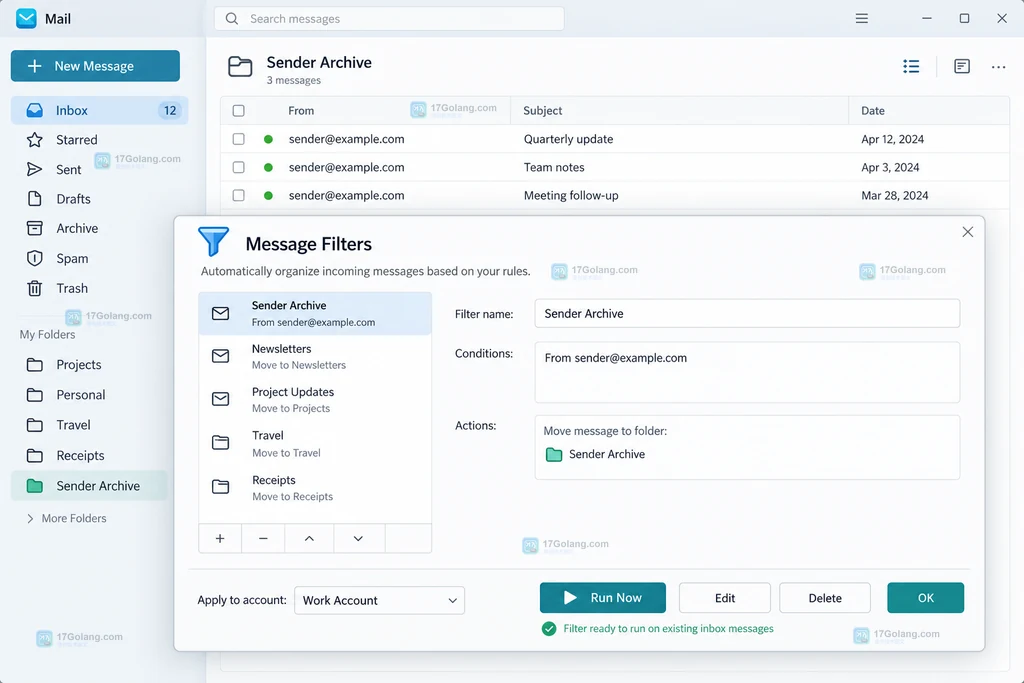Screen dimensions: 1024x683
Task: Toggle the select-all messages checkbox
Action: pos(238,110)
